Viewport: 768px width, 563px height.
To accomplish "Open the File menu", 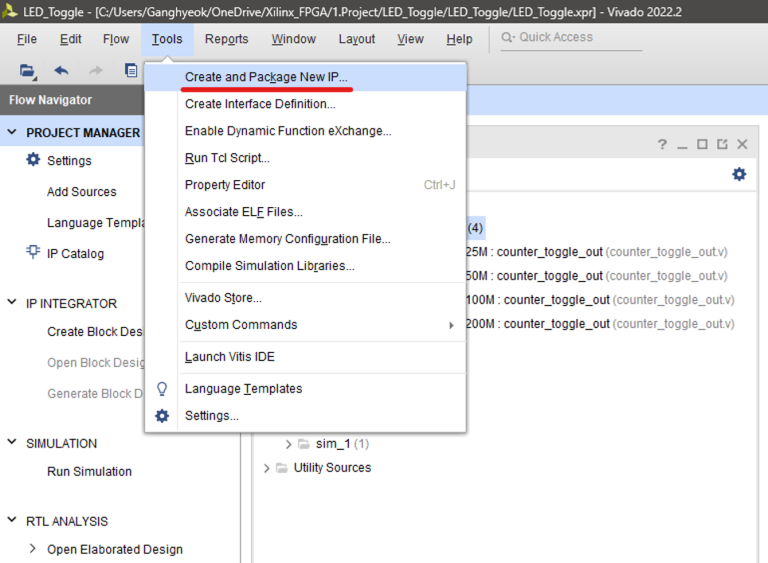I will pyautogui.click(x=27, y=39).
